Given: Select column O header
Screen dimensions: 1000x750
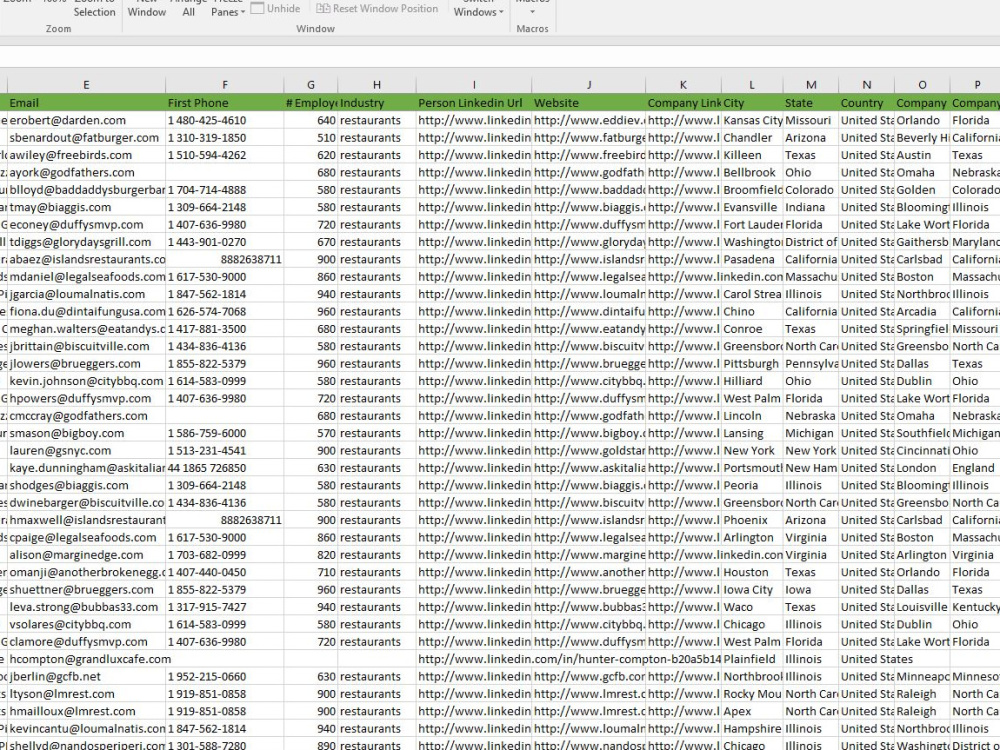Looking at the screenshot, I should (922, 85).
